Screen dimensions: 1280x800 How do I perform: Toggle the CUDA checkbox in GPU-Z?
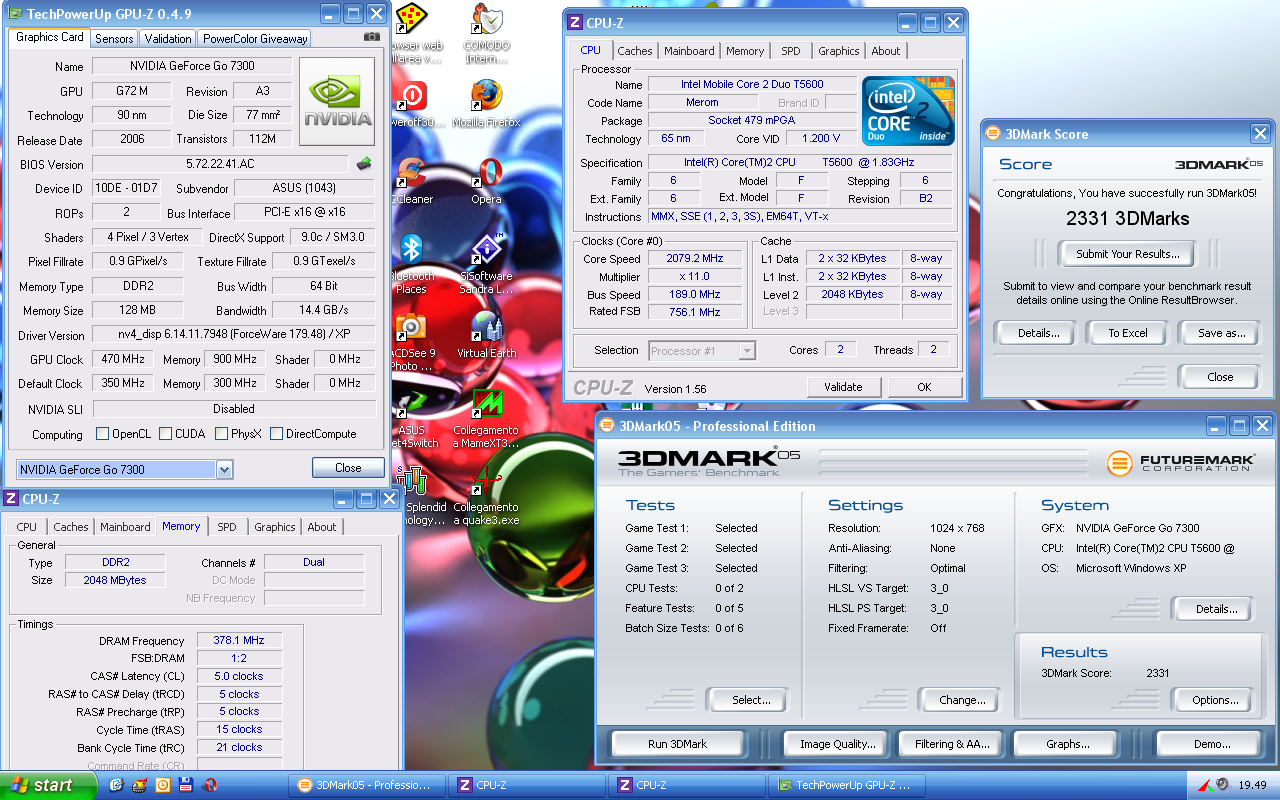[x=166, y=434]
